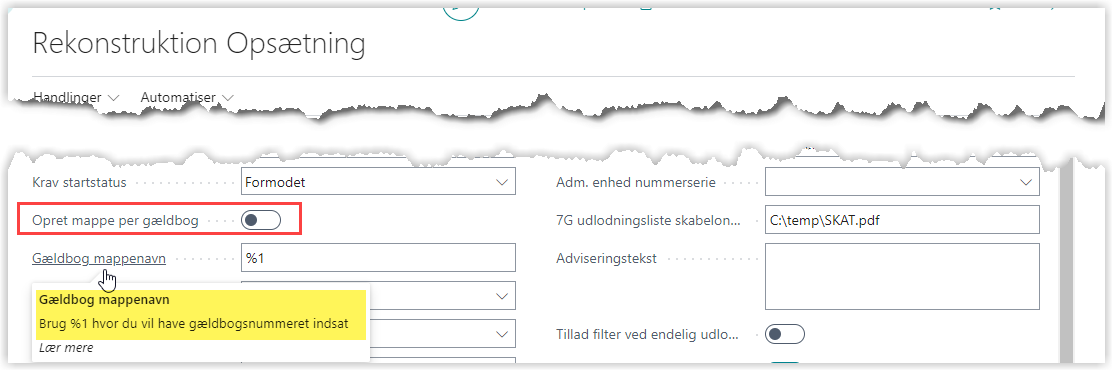Click the circular icon above page title
The image size is (1113, 371).
(461, 10)
